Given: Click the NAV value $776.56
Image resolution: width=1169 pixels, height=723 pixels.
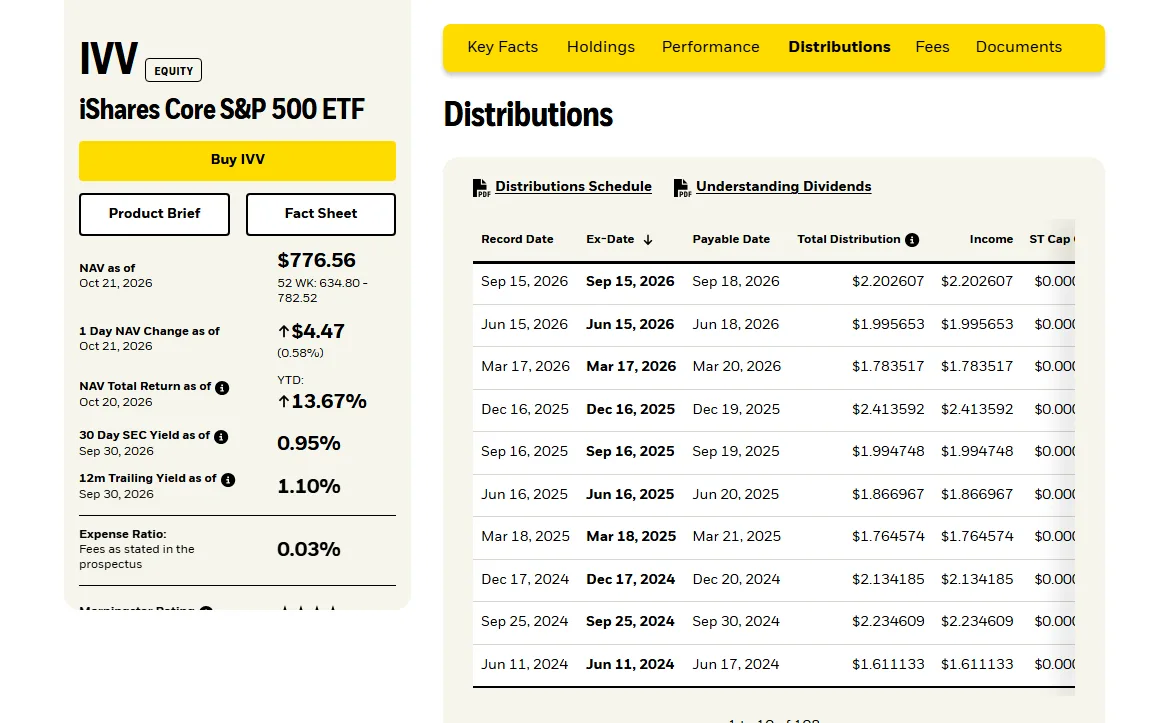Looking at the screenshot, I should (x=316, y=260).
